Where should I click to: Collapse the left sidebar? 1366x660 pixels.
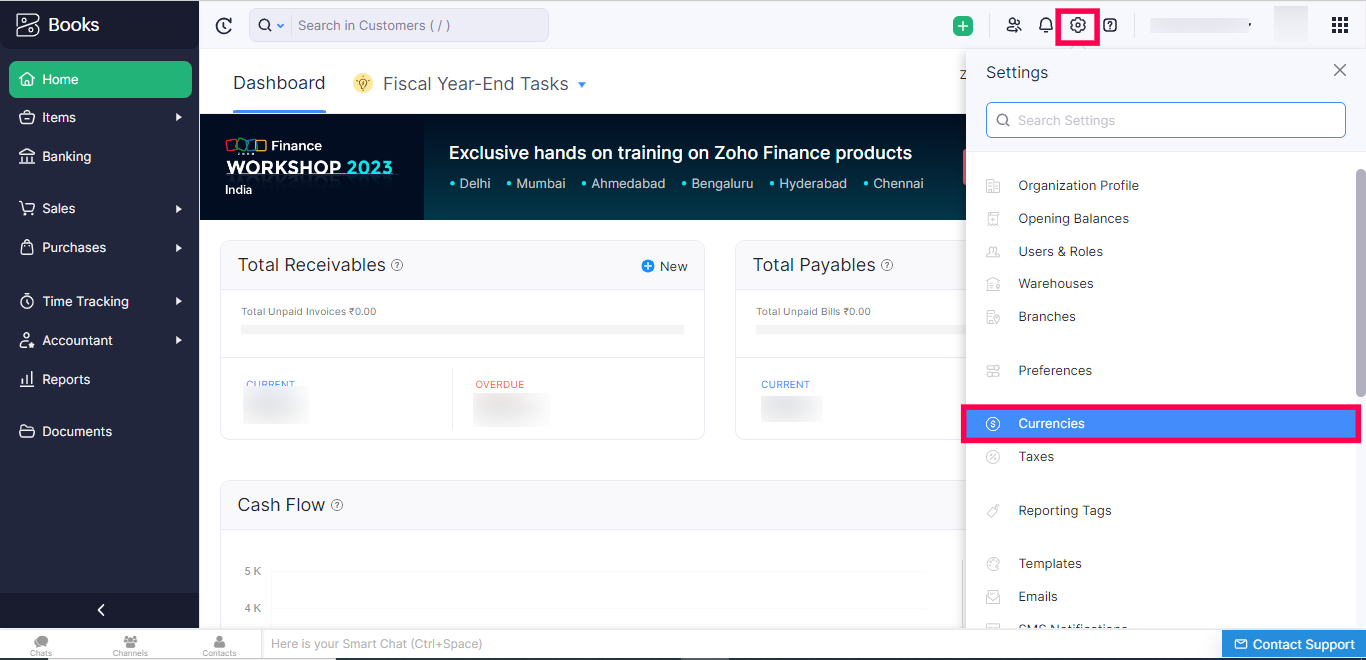coord(100,610)
